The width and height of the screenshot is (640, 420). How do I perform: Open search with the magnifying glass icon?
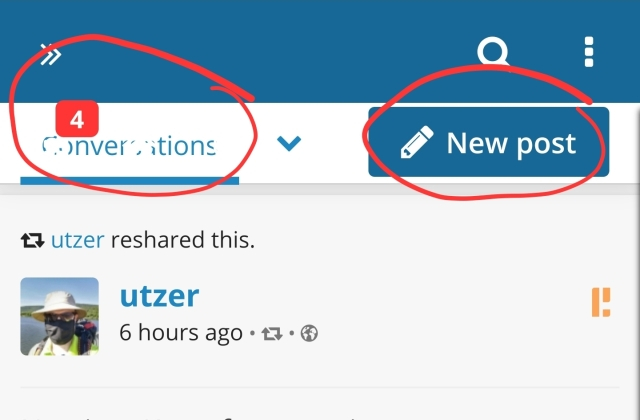tap(493, 52)
